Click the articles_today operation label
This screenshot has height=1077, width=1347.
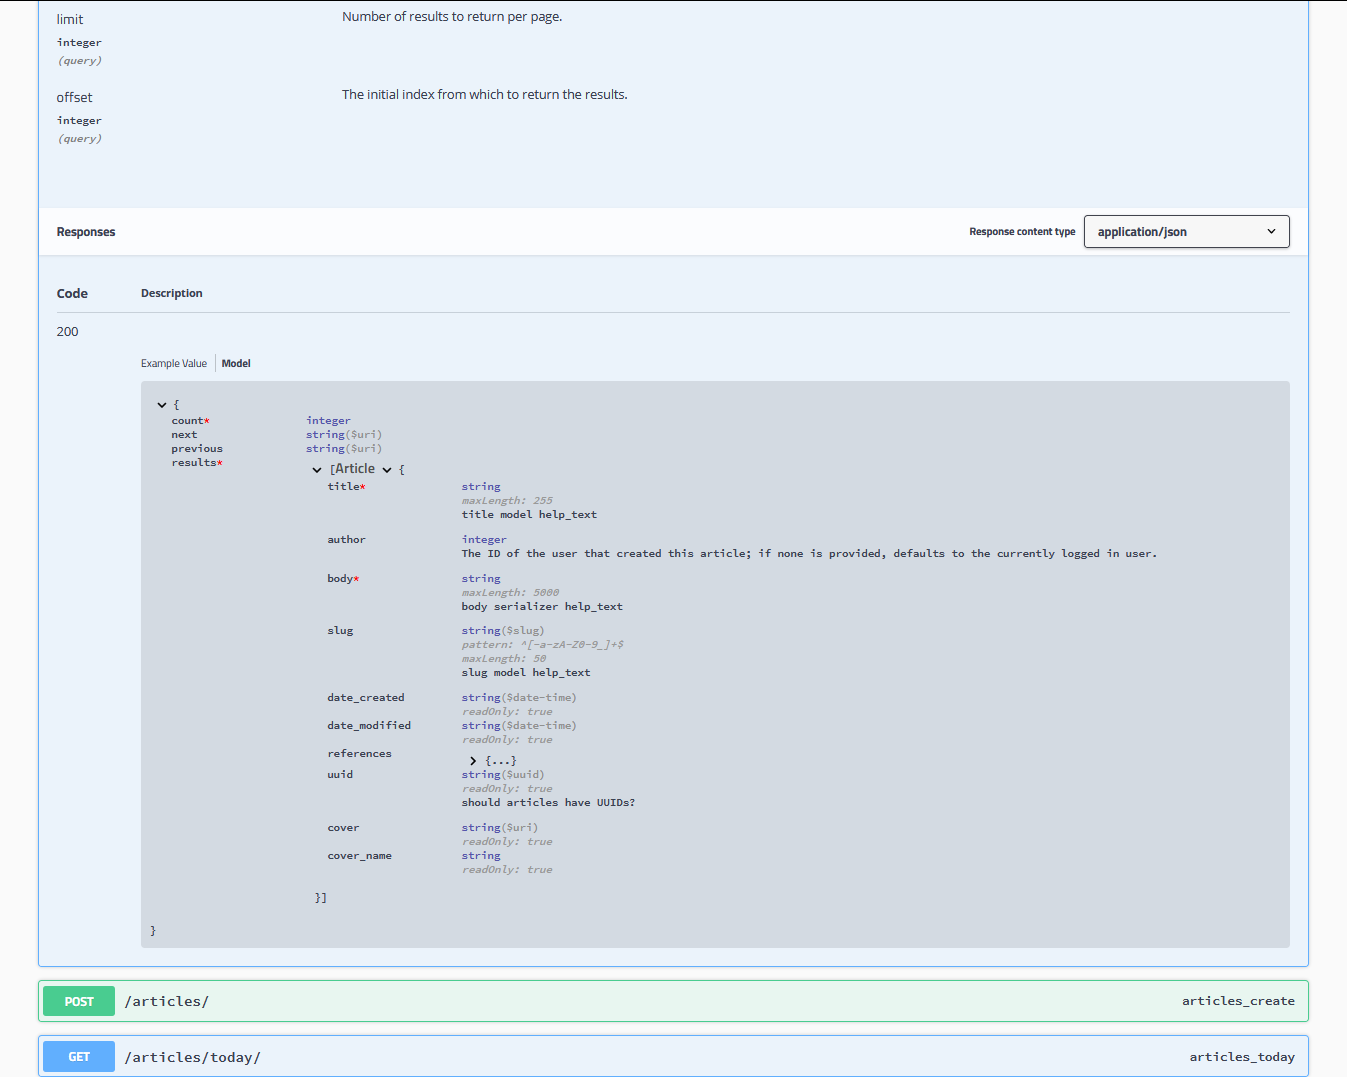pyautogui.click(x=1242, y=1056)
